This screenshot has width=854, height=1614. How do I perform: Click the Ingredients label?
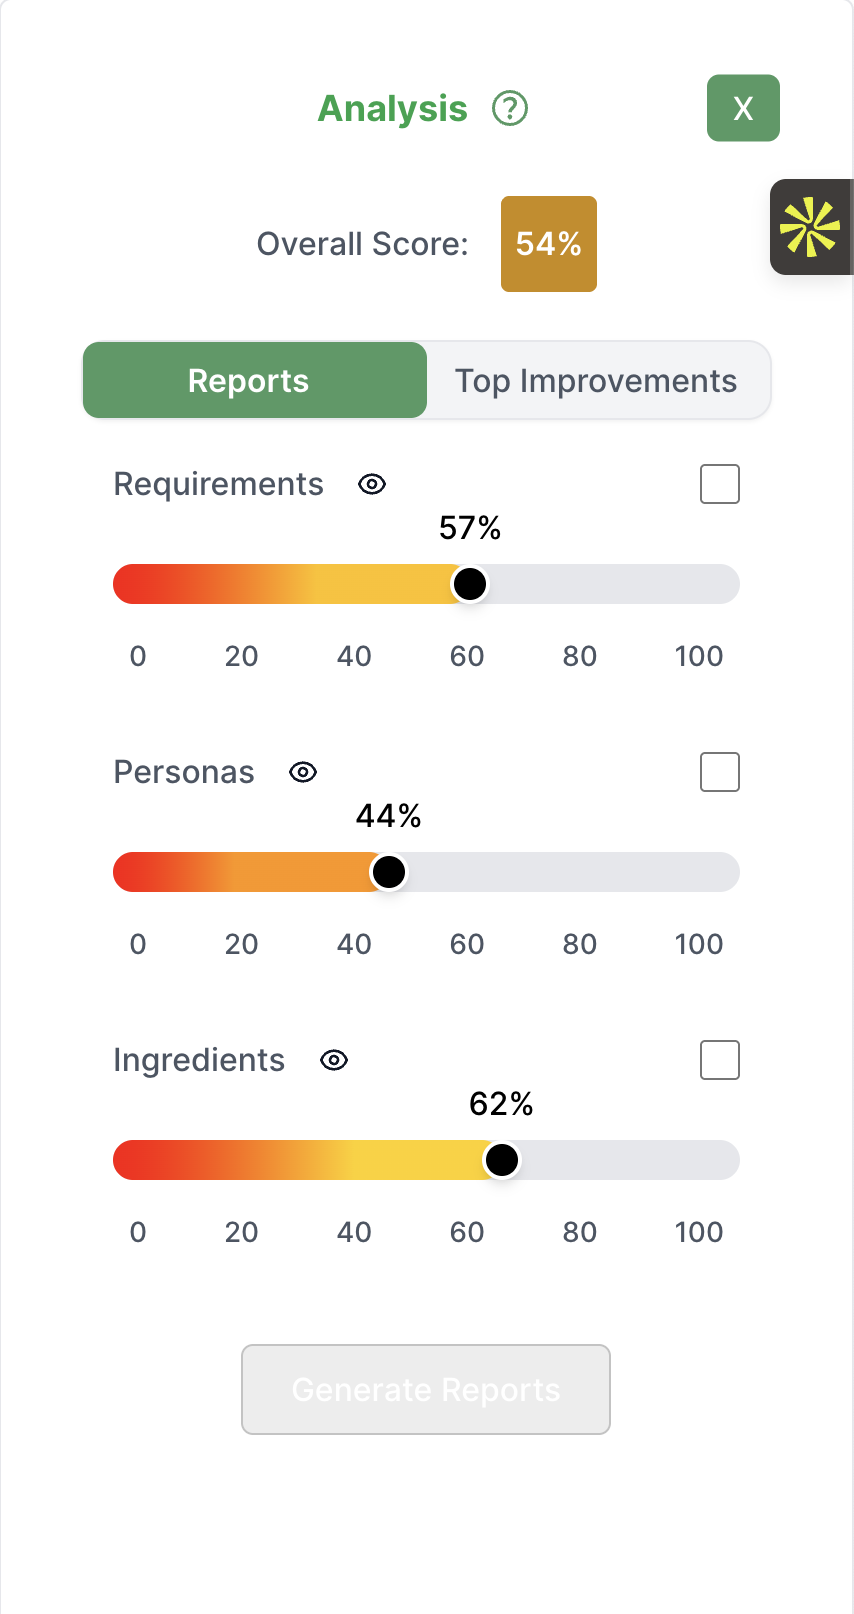pyautogui.click(x=199, y=1060)
